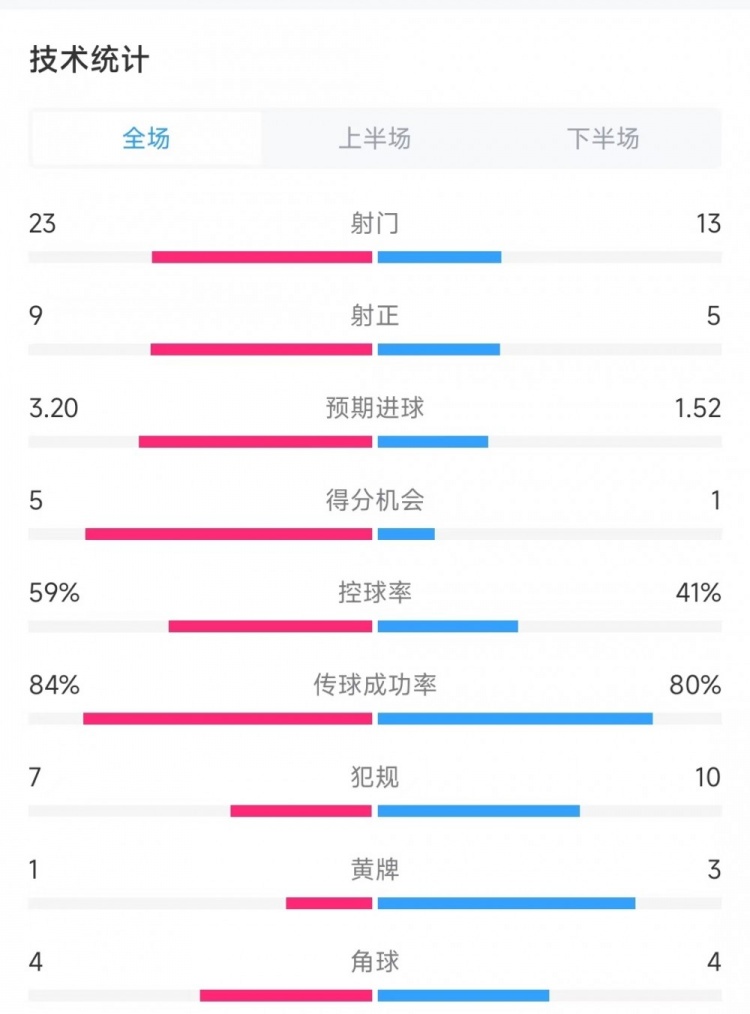
Task: Select the 预期进球 label
Action: click(x=375, y=408)
